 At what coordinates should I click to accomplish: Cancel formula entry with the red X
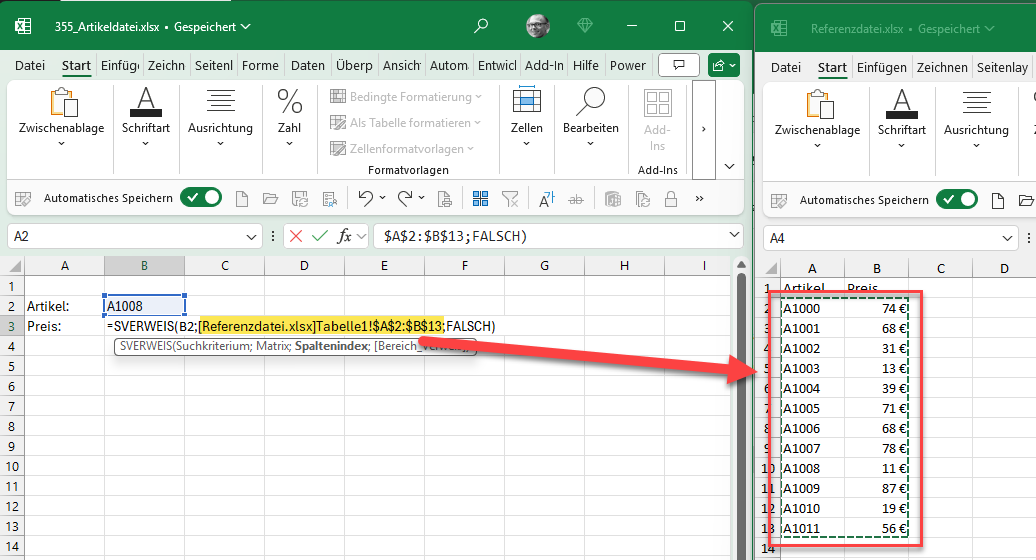click(x=295, y=236)
